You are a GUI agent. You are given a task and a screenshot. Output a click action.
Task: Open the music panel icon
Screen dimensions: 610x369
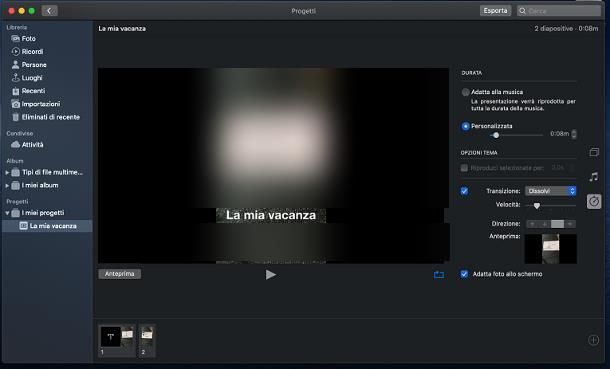[x=594, y=177]
